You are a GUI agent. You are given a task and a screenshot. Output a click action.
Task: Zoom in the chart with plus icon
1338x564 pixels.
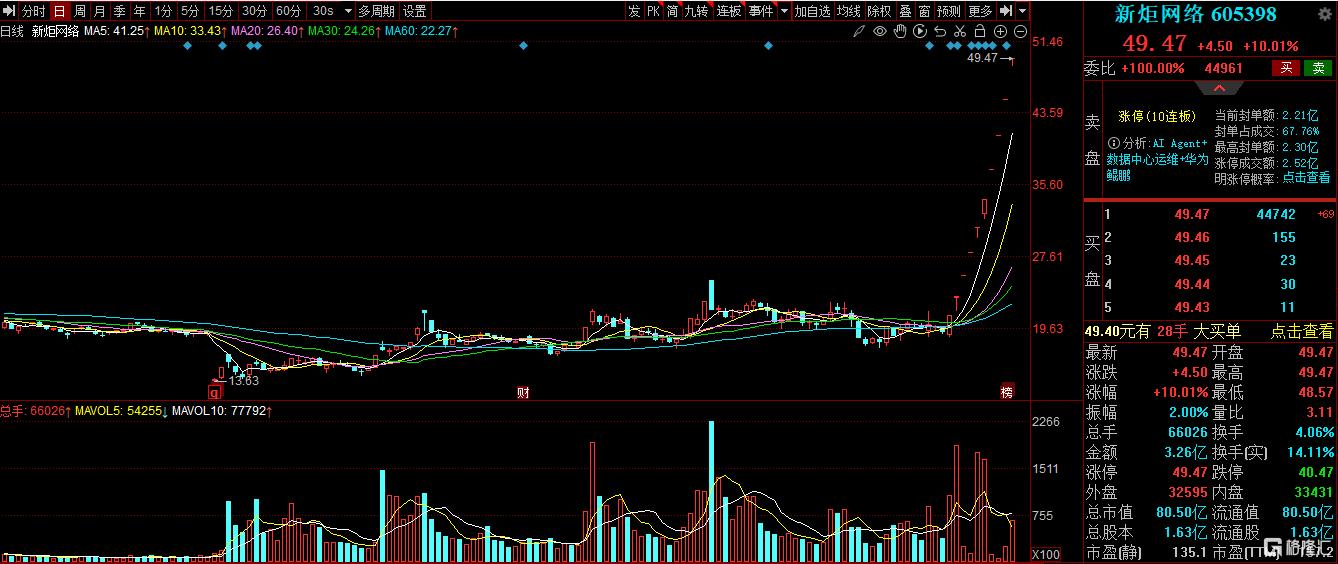(x=1001, y=31)
